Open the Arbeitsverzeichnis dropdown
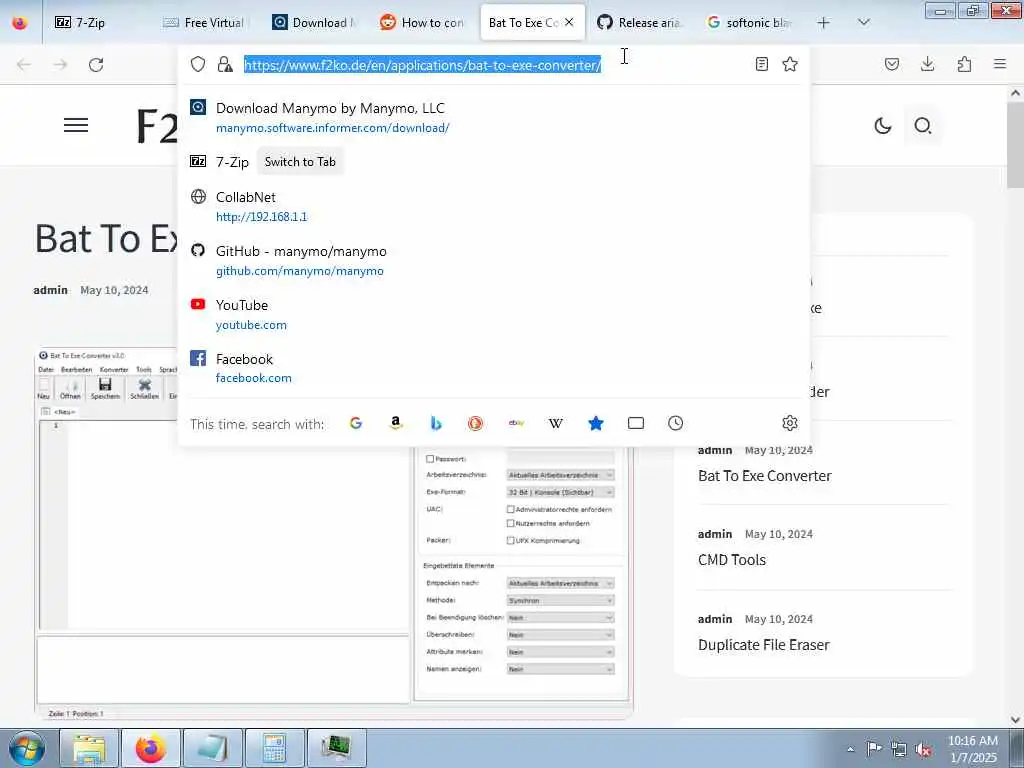The height and width of the screenshot is (768, 1024). pyautogui.click(x=560, y=475)
